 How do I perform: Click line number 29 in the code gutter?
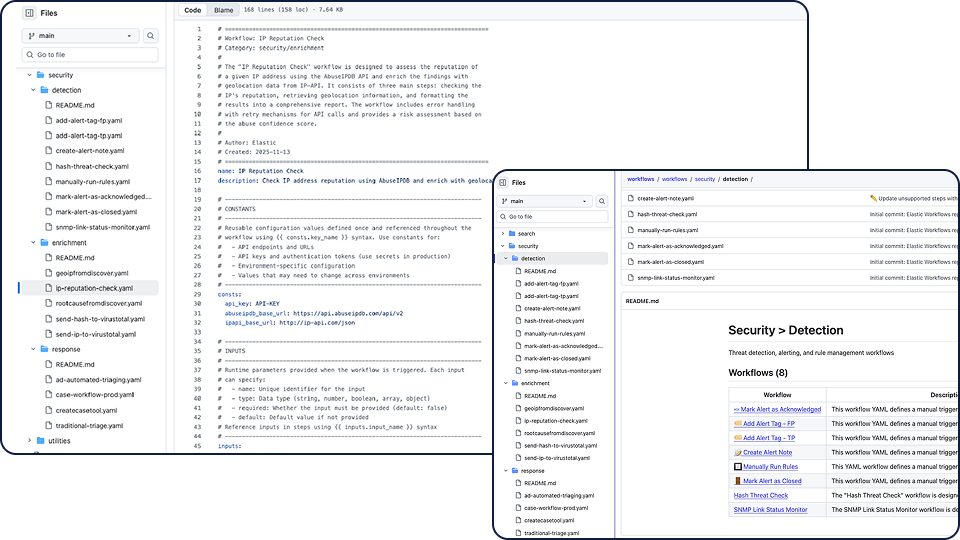tap(198, 294)
